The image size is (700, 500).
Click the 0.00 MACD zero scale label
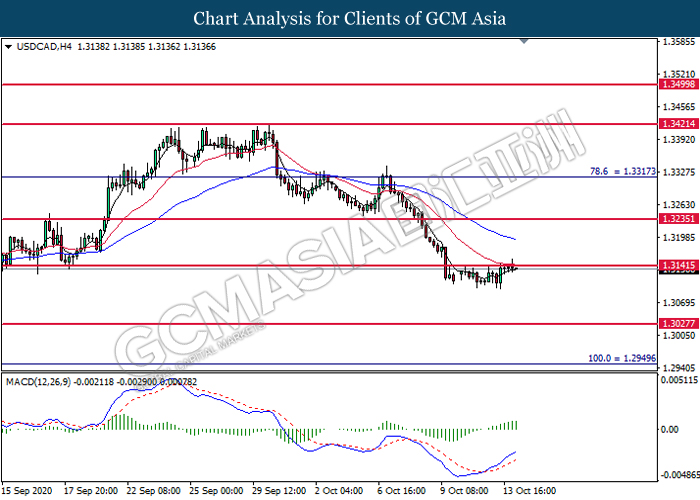[x=670, y=429]
